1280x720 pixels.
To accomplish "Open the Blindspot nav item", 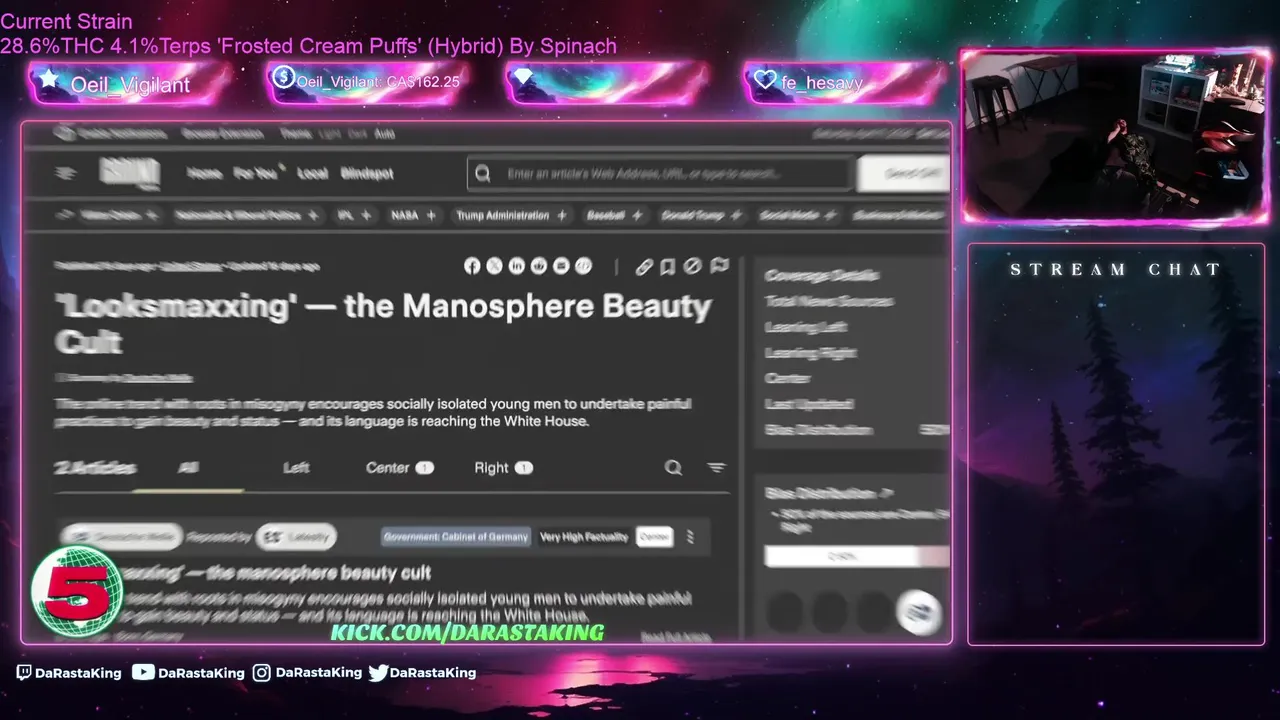I will coord(367,173).
